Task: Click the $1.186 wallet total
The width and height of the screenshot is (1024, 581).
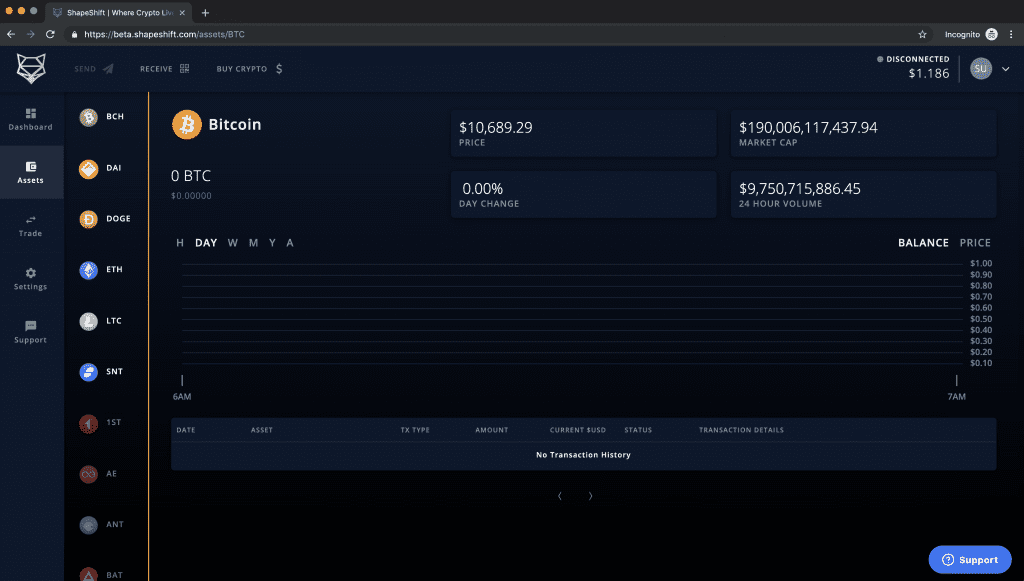Action: [x=929, y=73]
